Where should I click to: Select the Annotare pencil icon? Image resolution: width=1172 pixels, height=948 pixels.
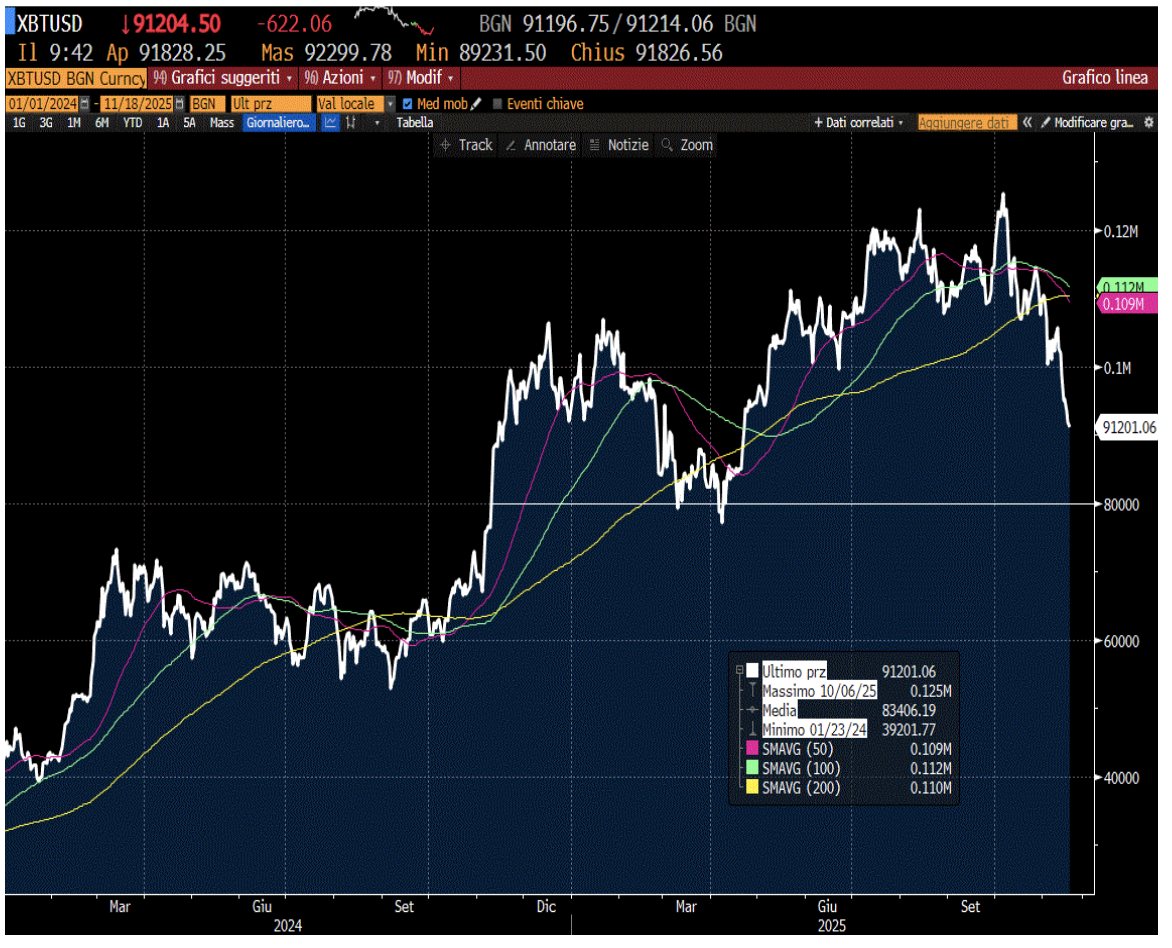click(x=512, y=145)
